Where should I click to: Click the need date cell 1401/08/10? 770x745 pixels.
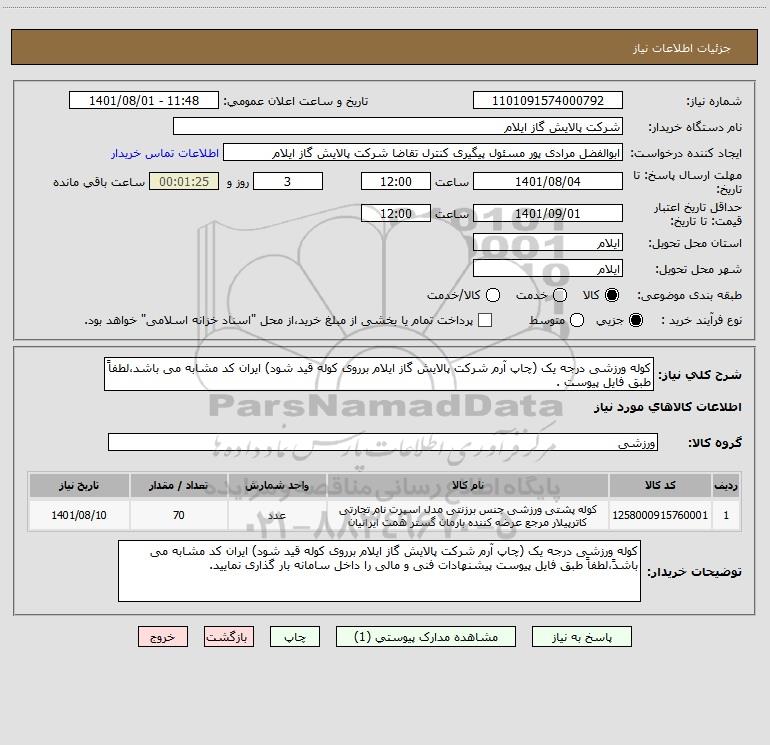[x=79, y=515]
